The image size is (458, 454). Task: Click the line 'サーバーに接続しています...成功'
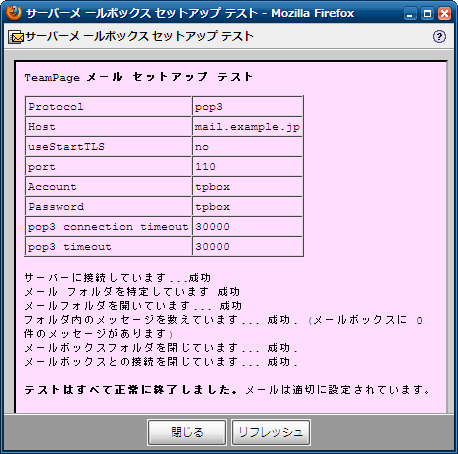(118, 277)
